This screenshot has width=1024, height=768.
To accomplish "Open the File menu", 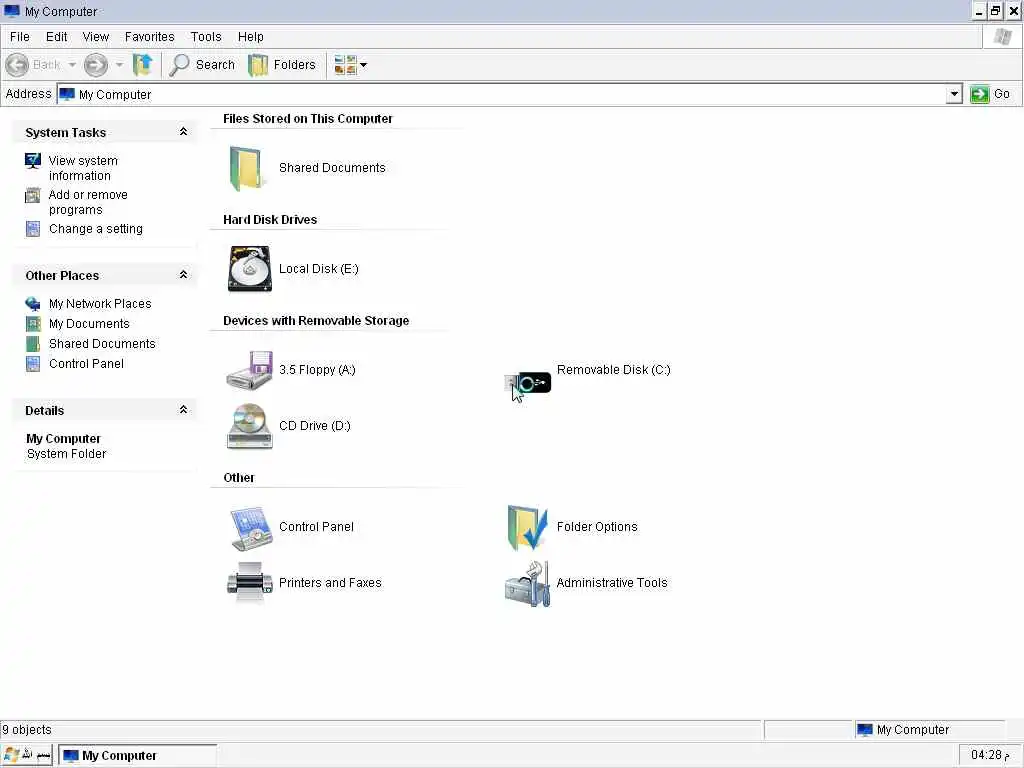I will (20, 37).
